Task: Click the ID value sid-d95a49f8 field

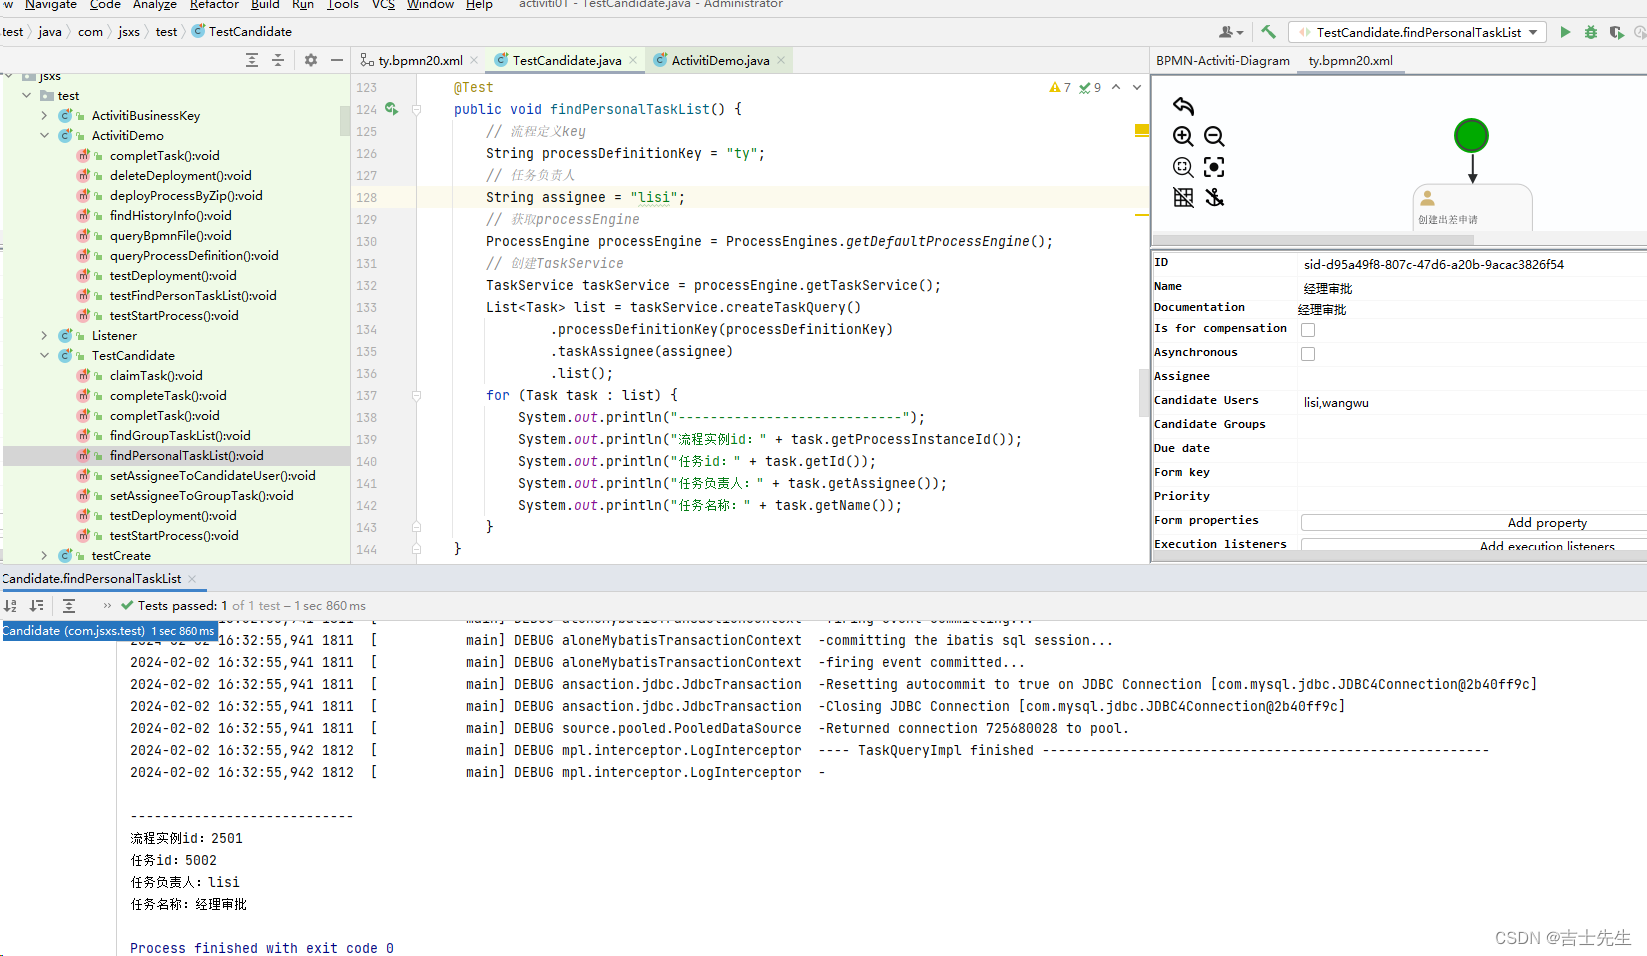Action: tap(1472, 264)
